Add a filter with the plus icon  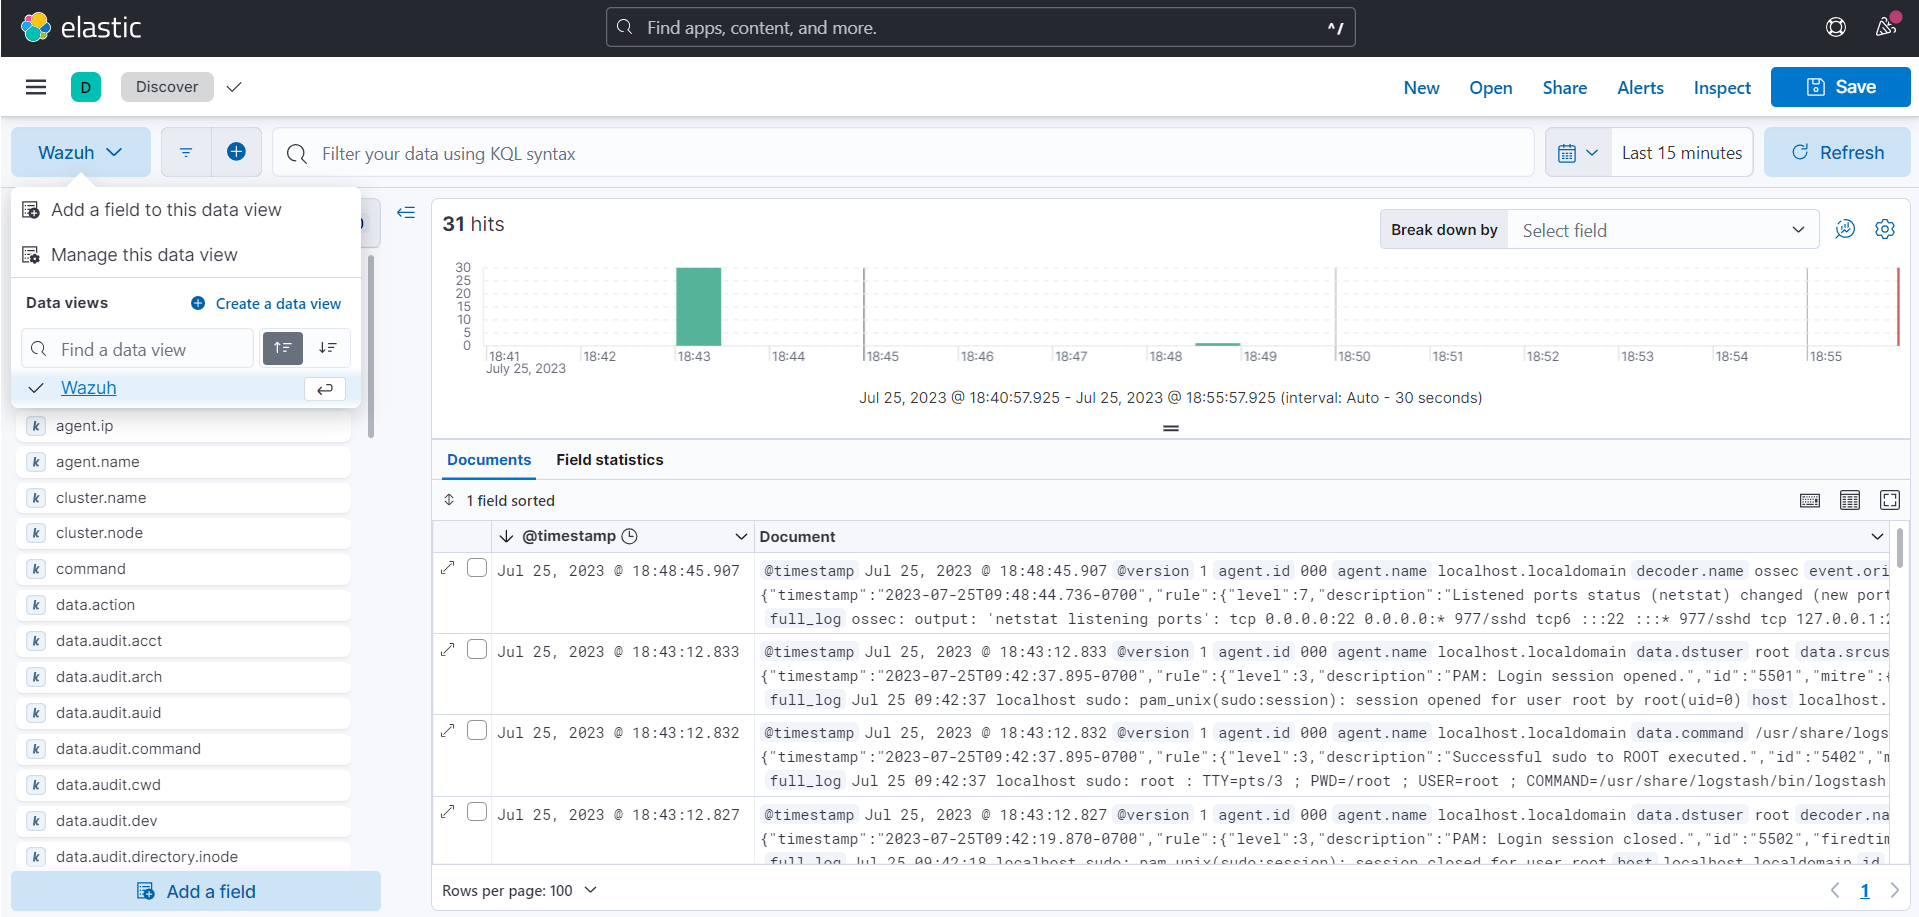pos(236,152)
